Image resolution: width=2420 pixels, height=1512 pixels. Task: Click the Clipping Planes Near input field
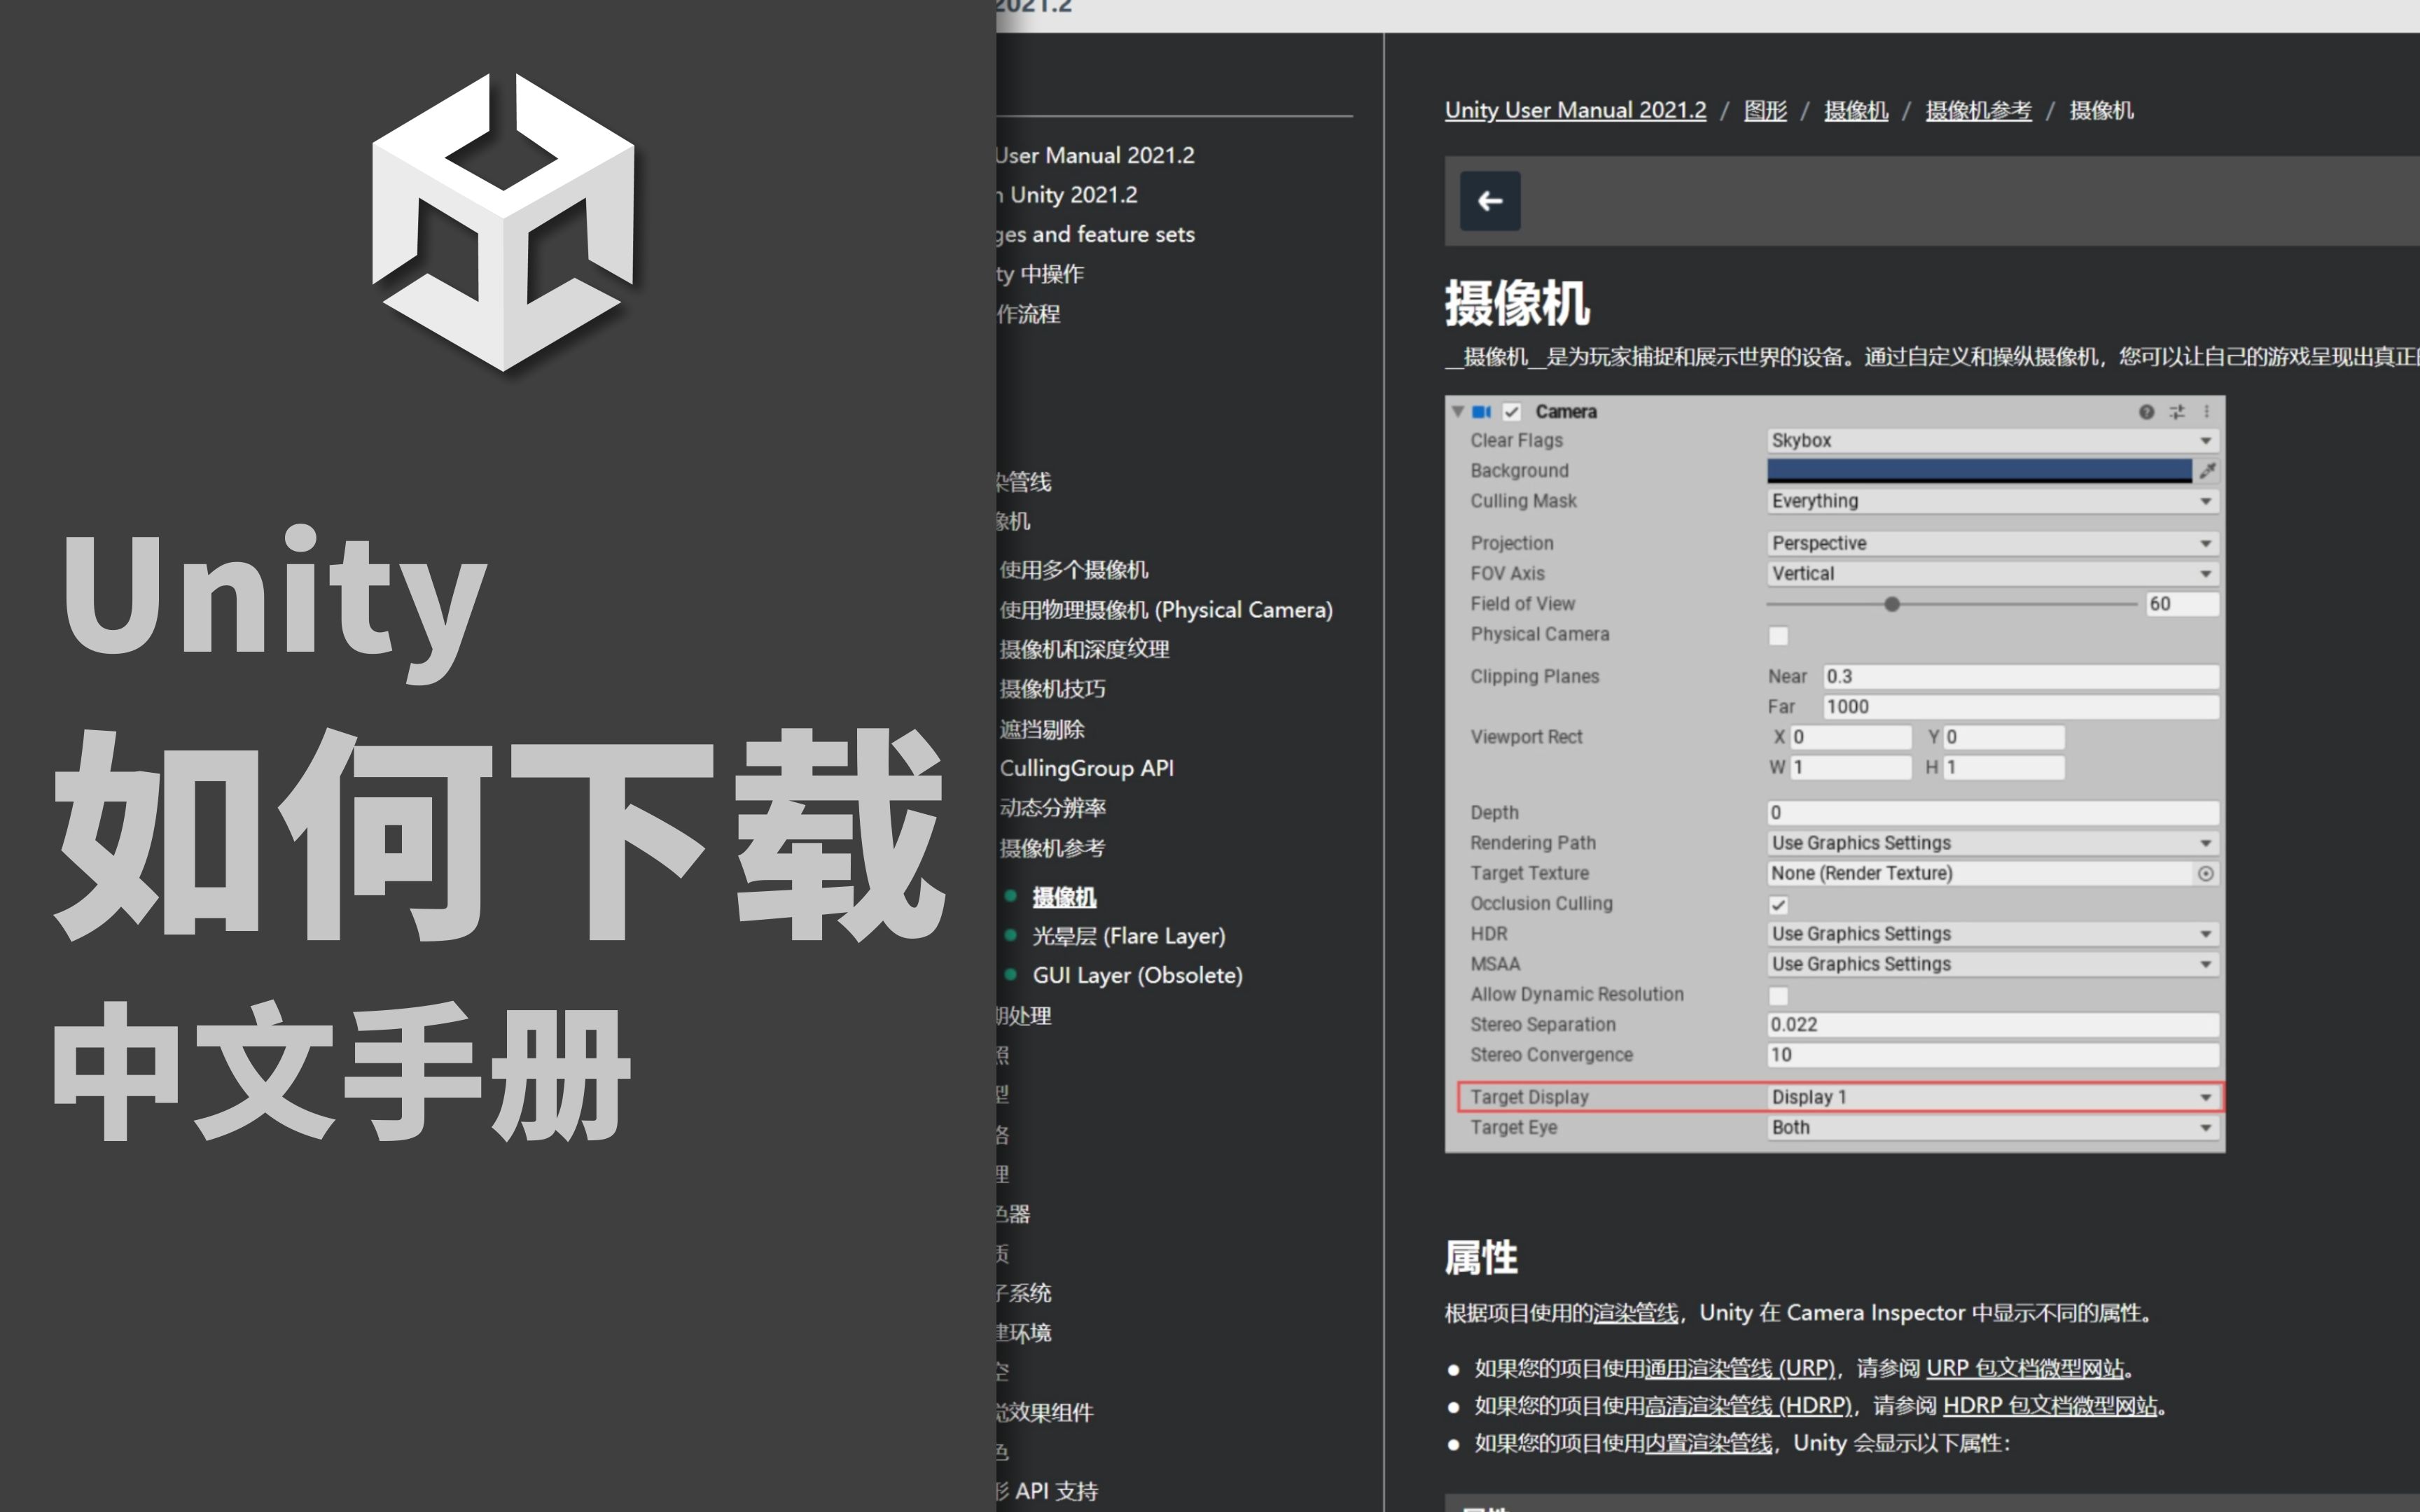2019,677
